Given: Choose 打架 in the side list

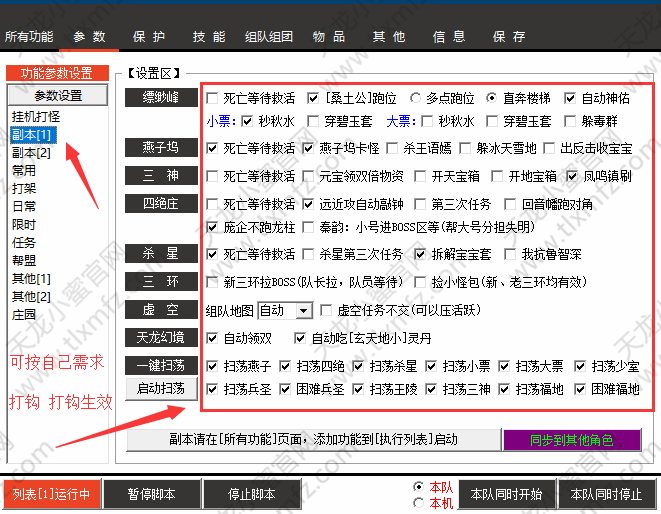Looking at the screenshot, I should pos(24,188).
